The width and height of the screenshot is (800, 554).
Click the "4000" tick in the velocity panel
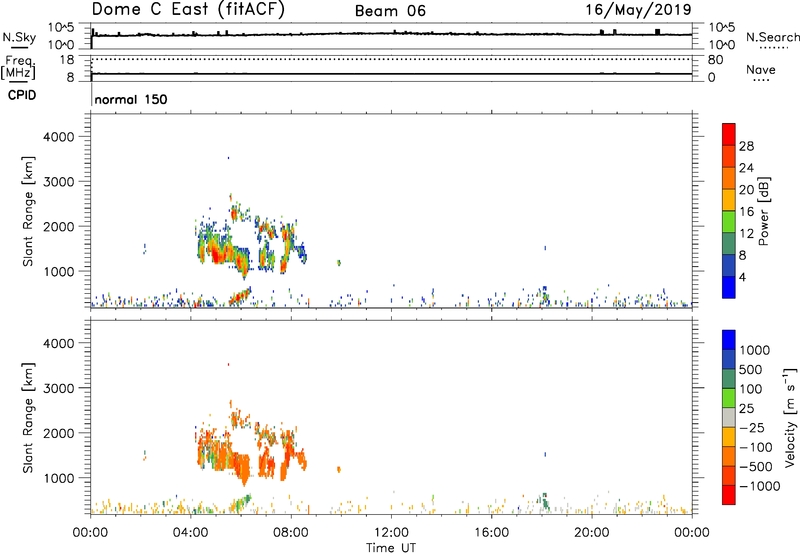(59, 343)
